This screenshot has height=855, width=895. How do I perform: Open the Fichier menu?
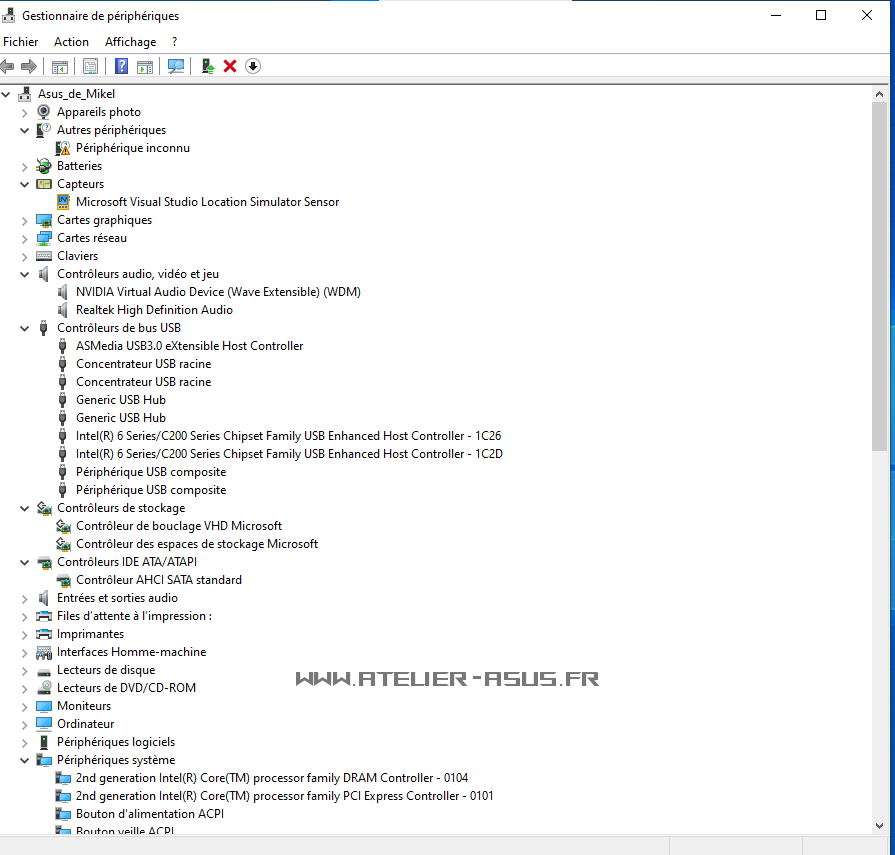point(21,42)
